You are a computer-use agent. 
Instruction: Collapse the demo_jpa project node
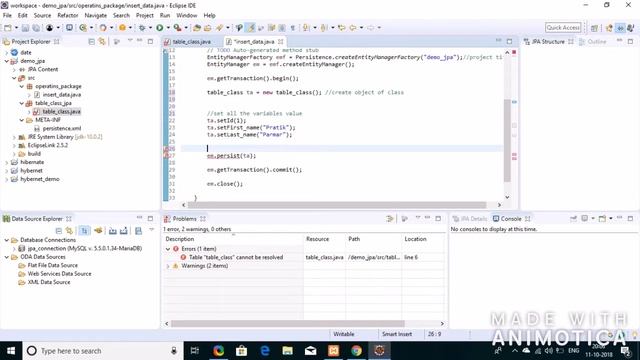7,61
